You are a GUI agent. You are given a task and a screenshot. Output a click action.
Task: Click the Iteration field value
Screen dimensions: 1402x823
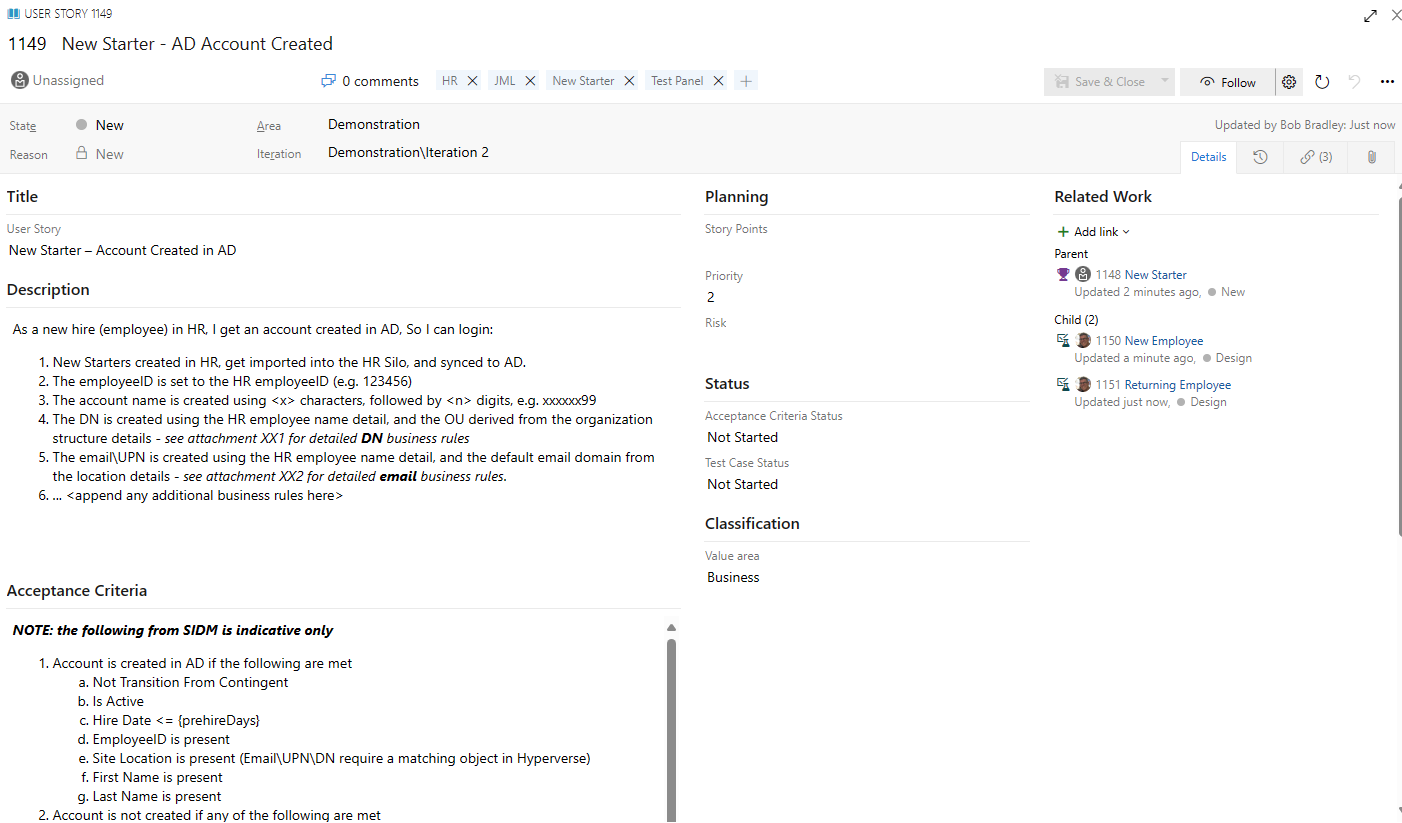407,152
